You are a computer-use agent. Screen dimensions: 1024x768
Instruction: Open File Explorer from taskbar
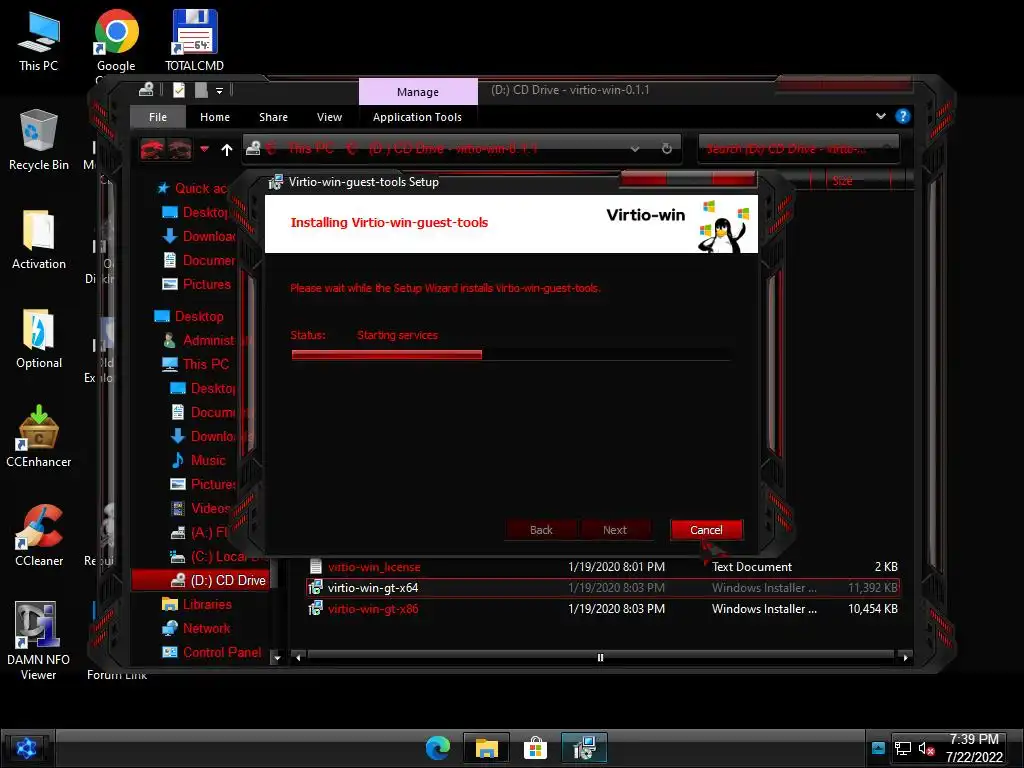[x=487, y=748]
